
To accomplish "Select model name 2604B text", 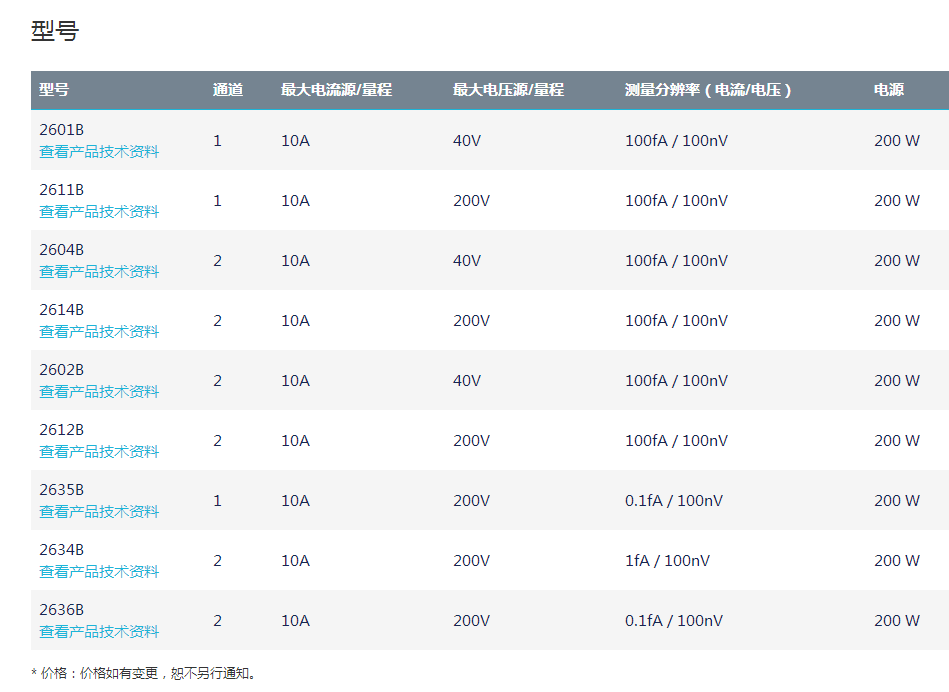I will click(x=62, y=249).
